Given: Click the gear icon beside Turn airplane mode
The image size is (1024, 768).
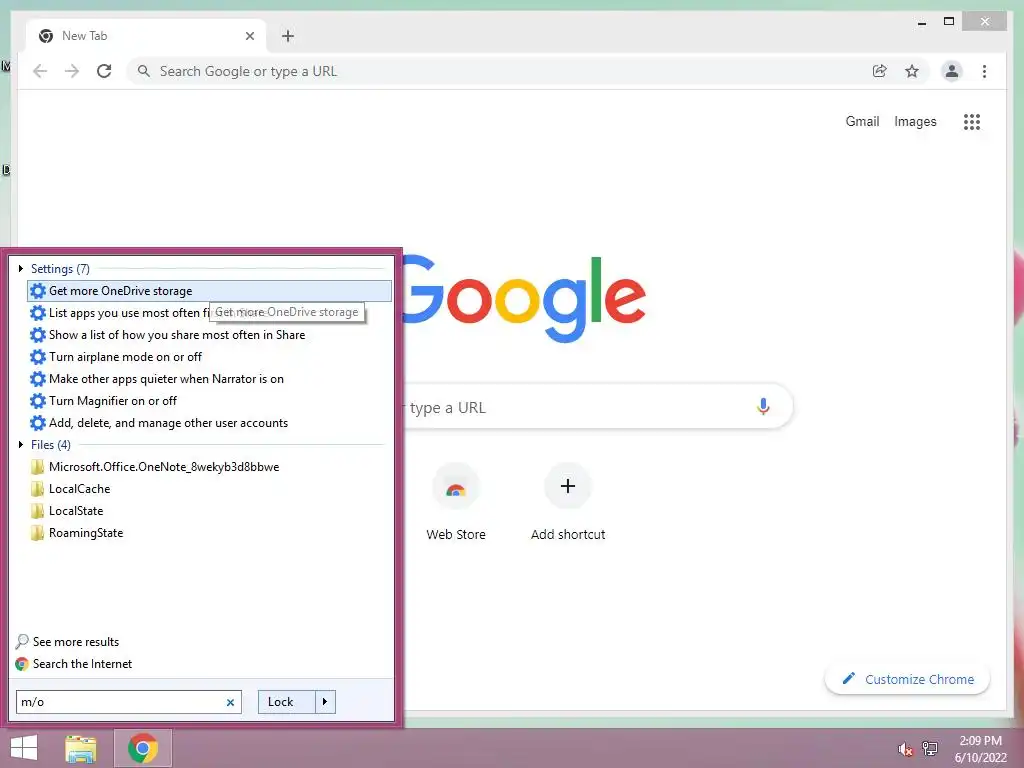Looking at the screenshot, I should pyautogui.click(x=38, y=357).
